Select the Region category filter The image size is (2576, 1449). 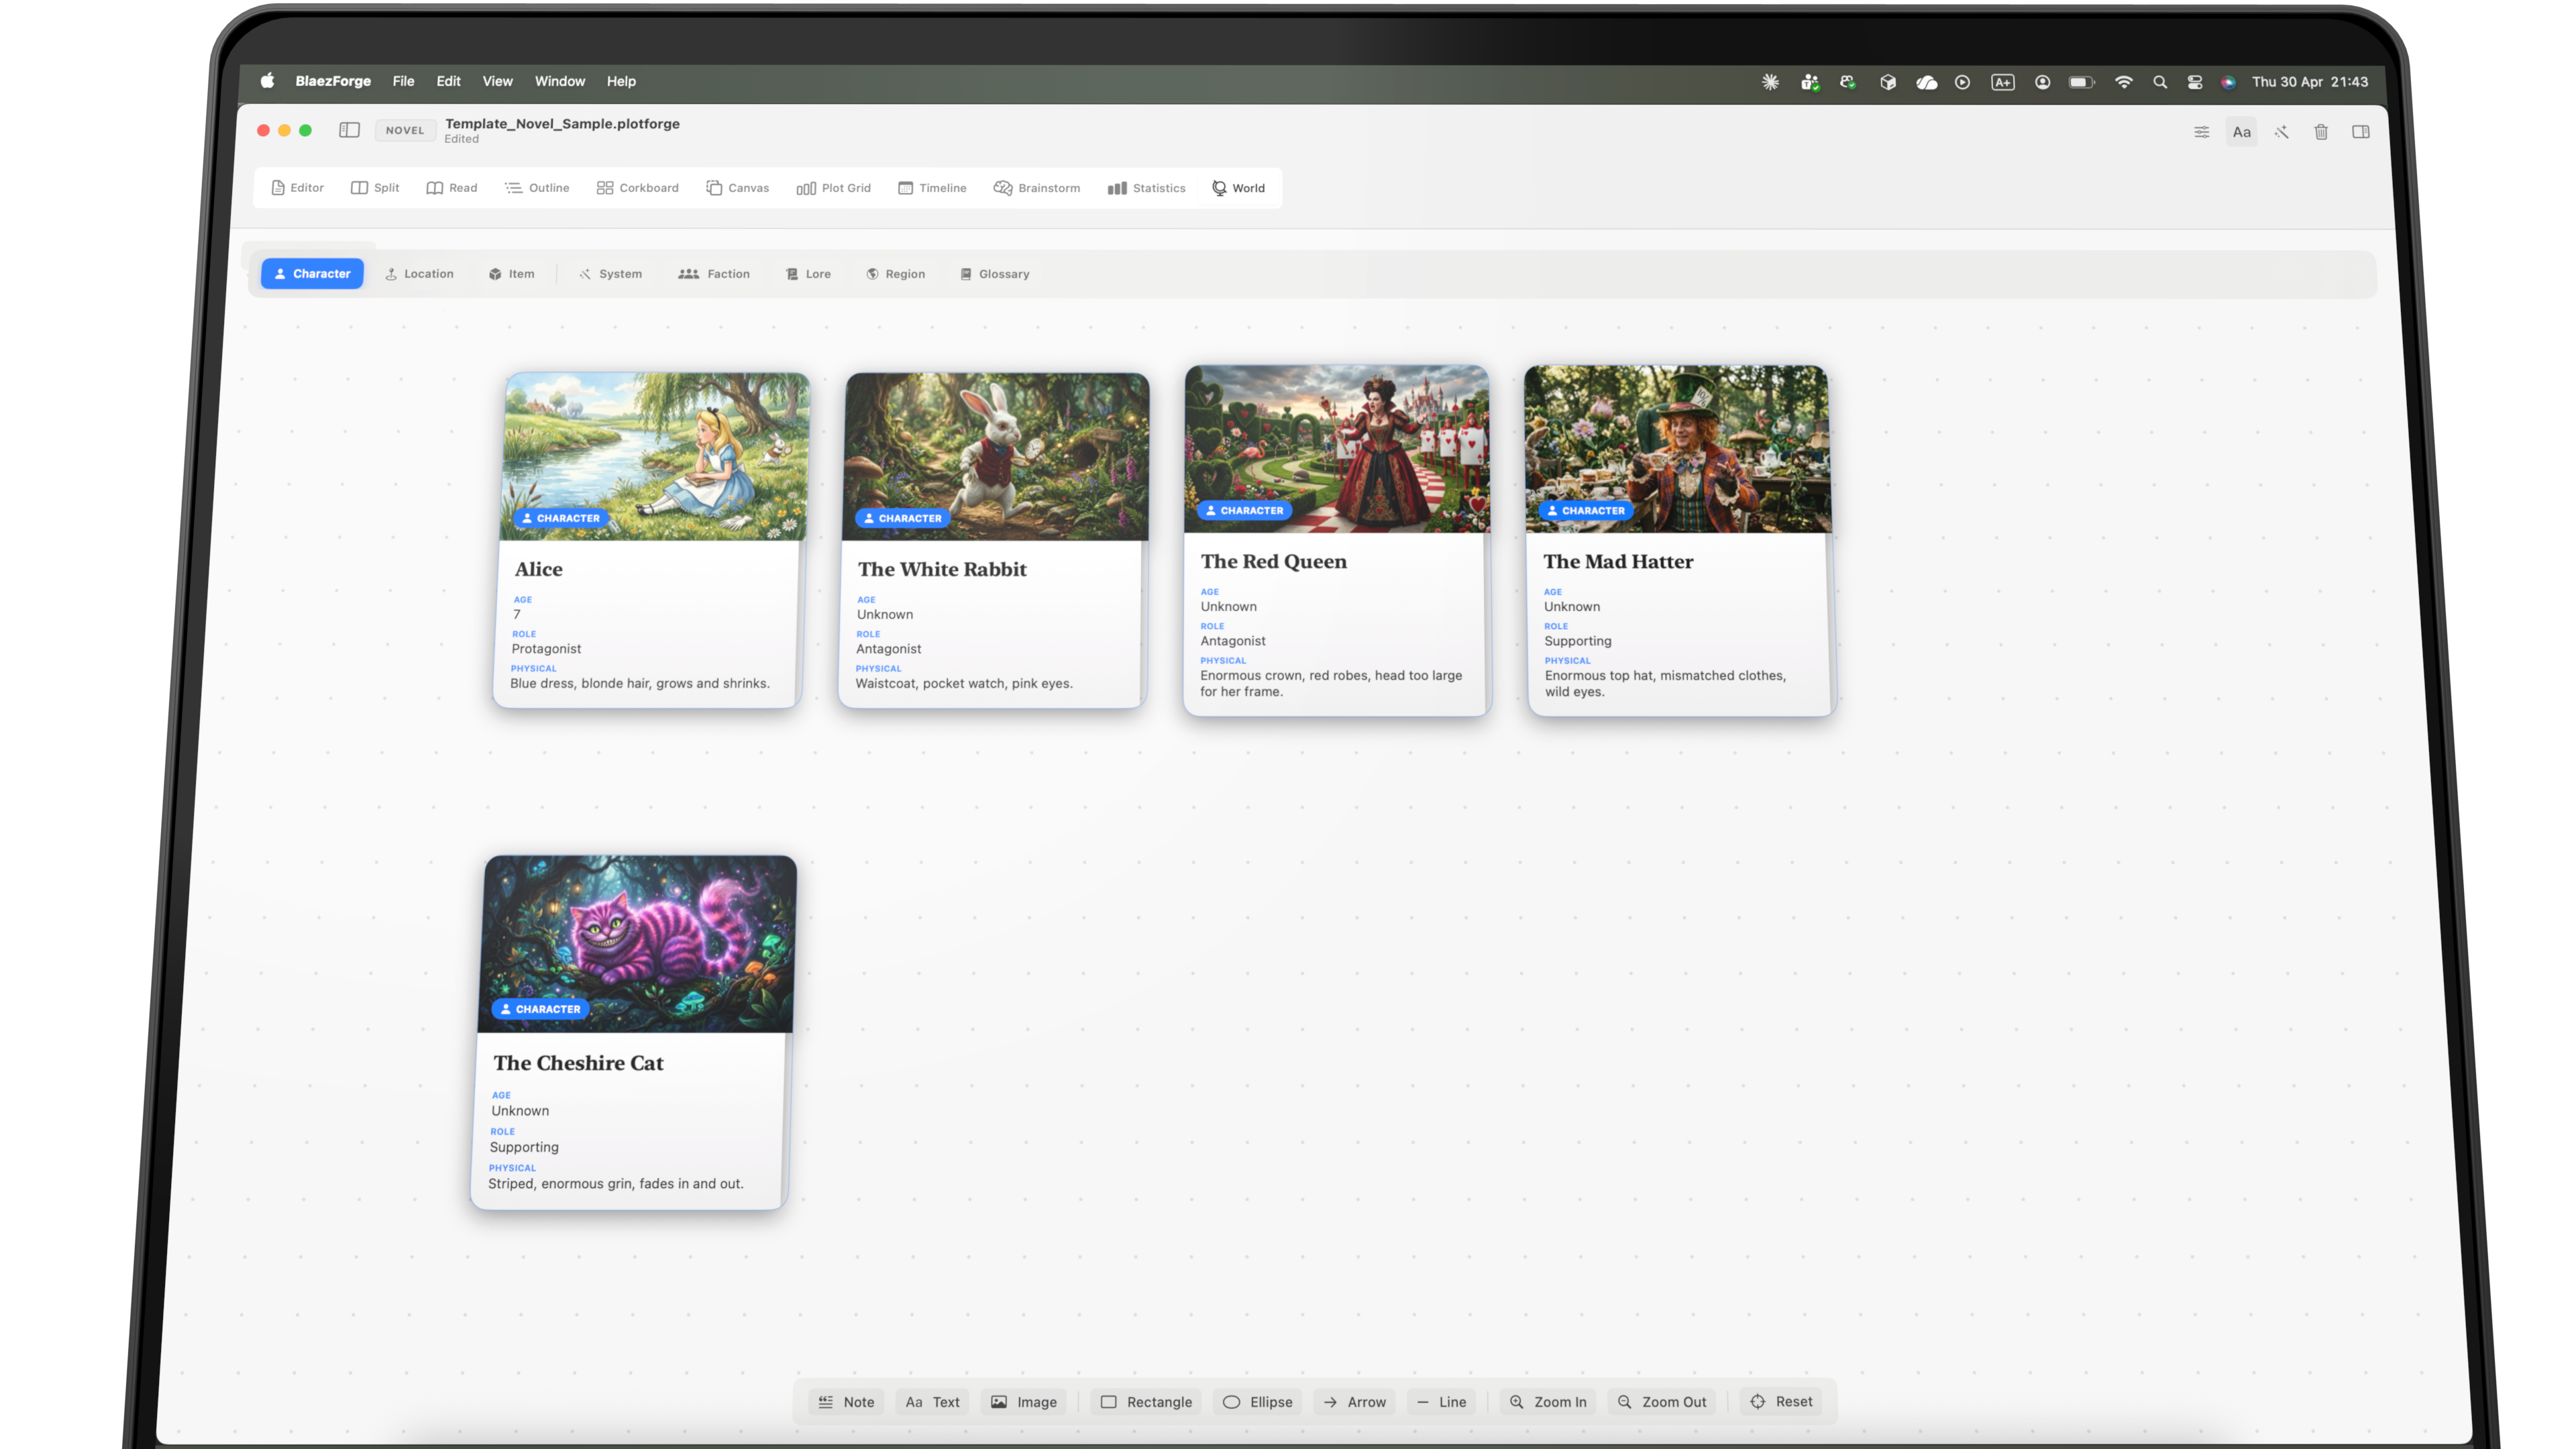pyautogui.click(x=896, y=274)
